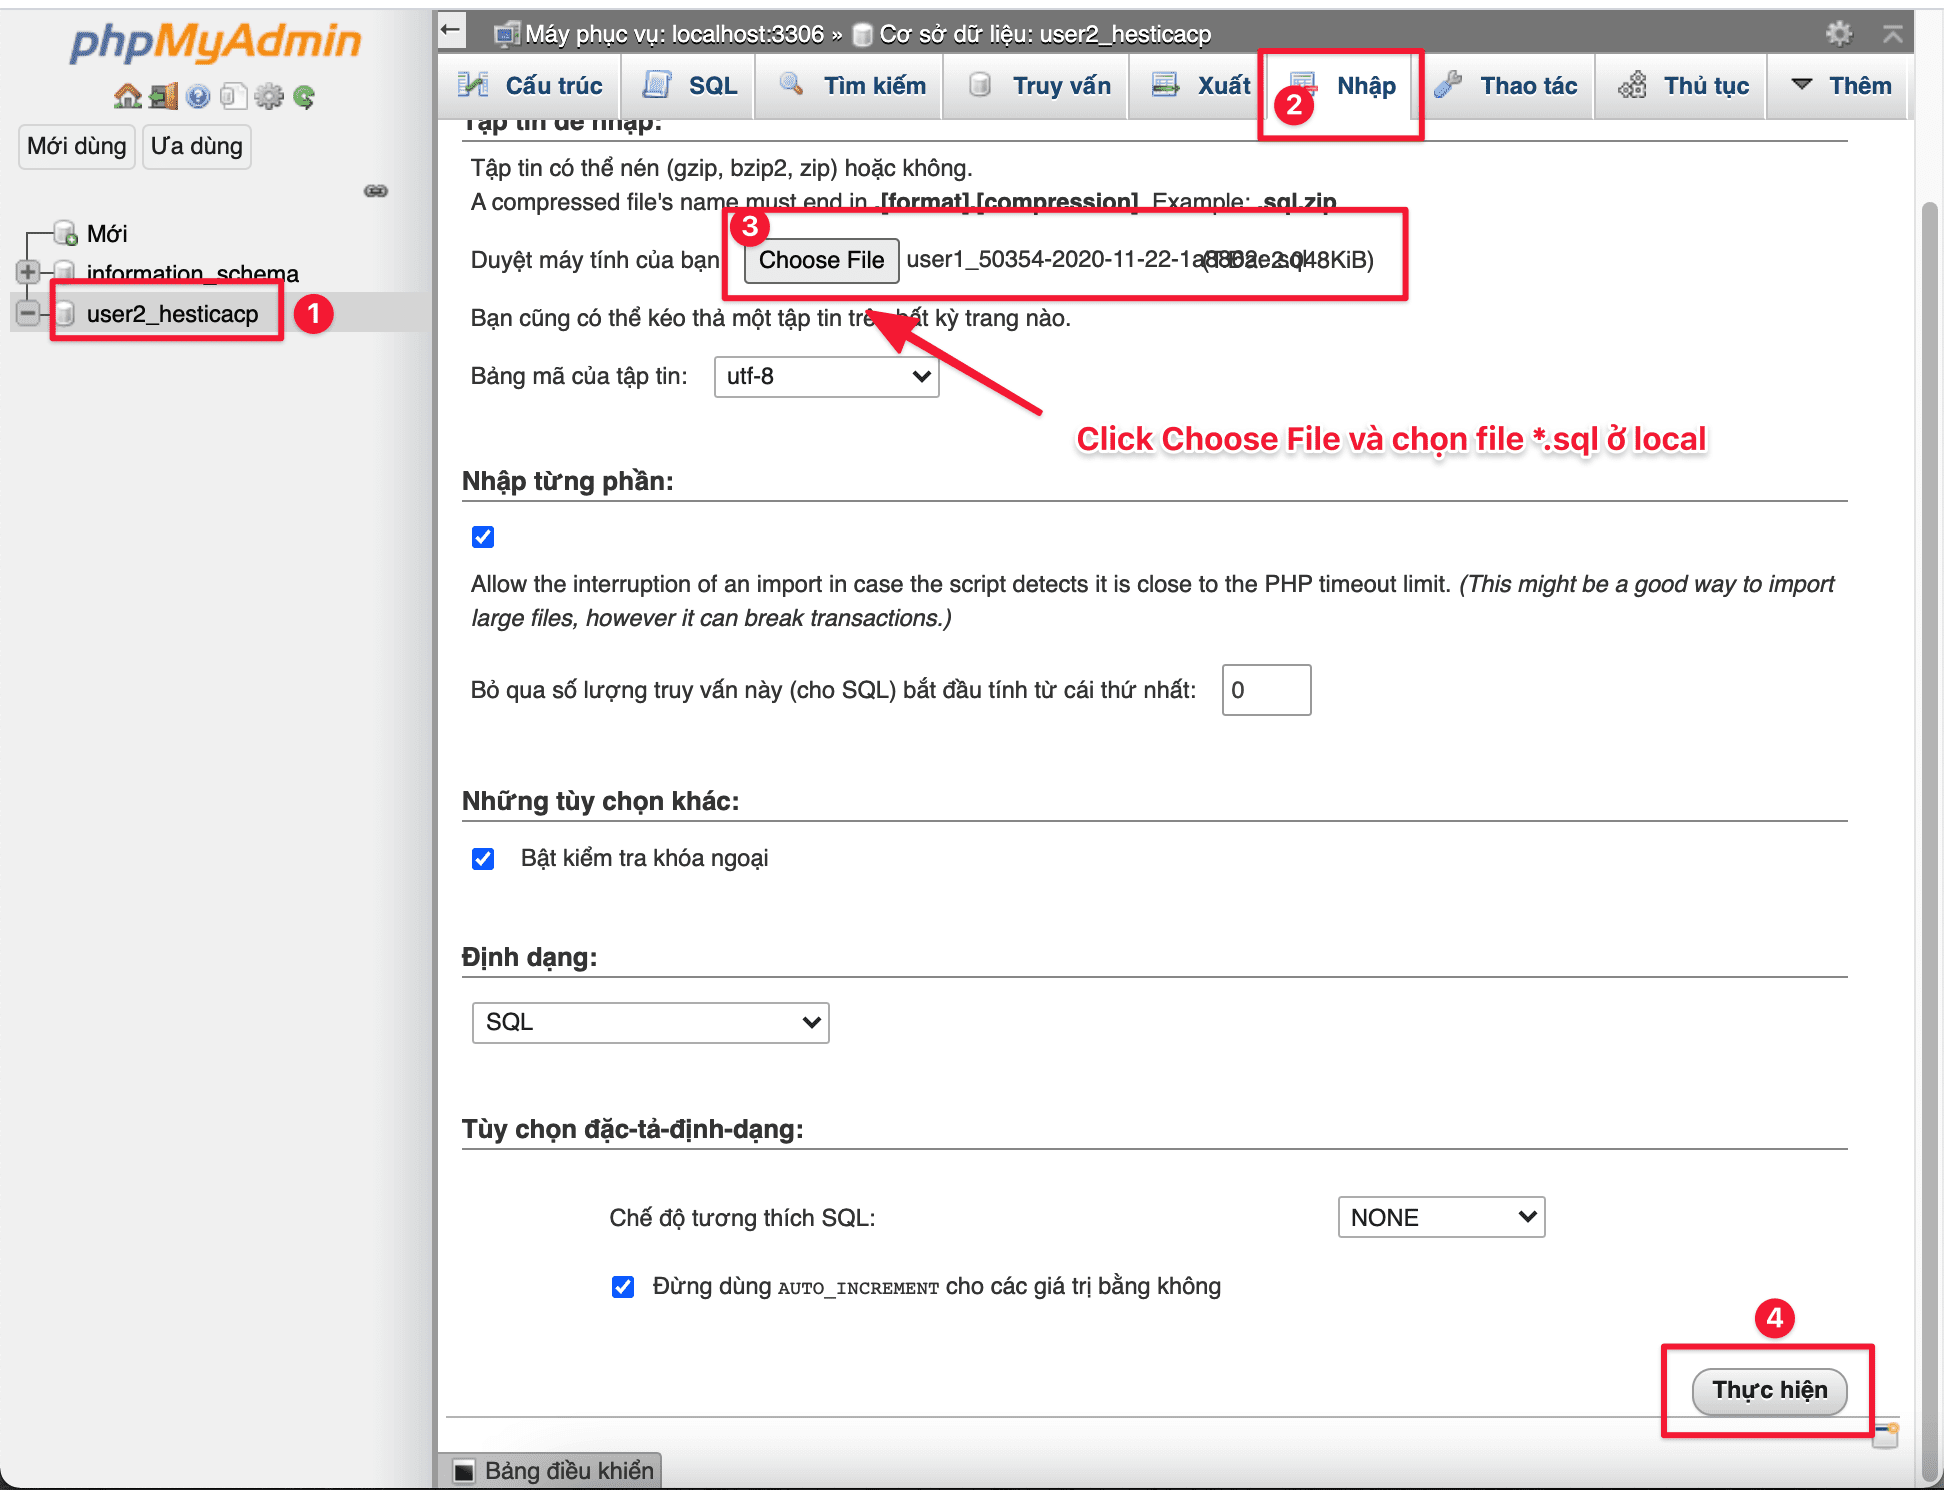Viewport: 1944px width, 1490px height.
Task: Open the phpMyAdmin documentation help icon
Action: (198, 96)
